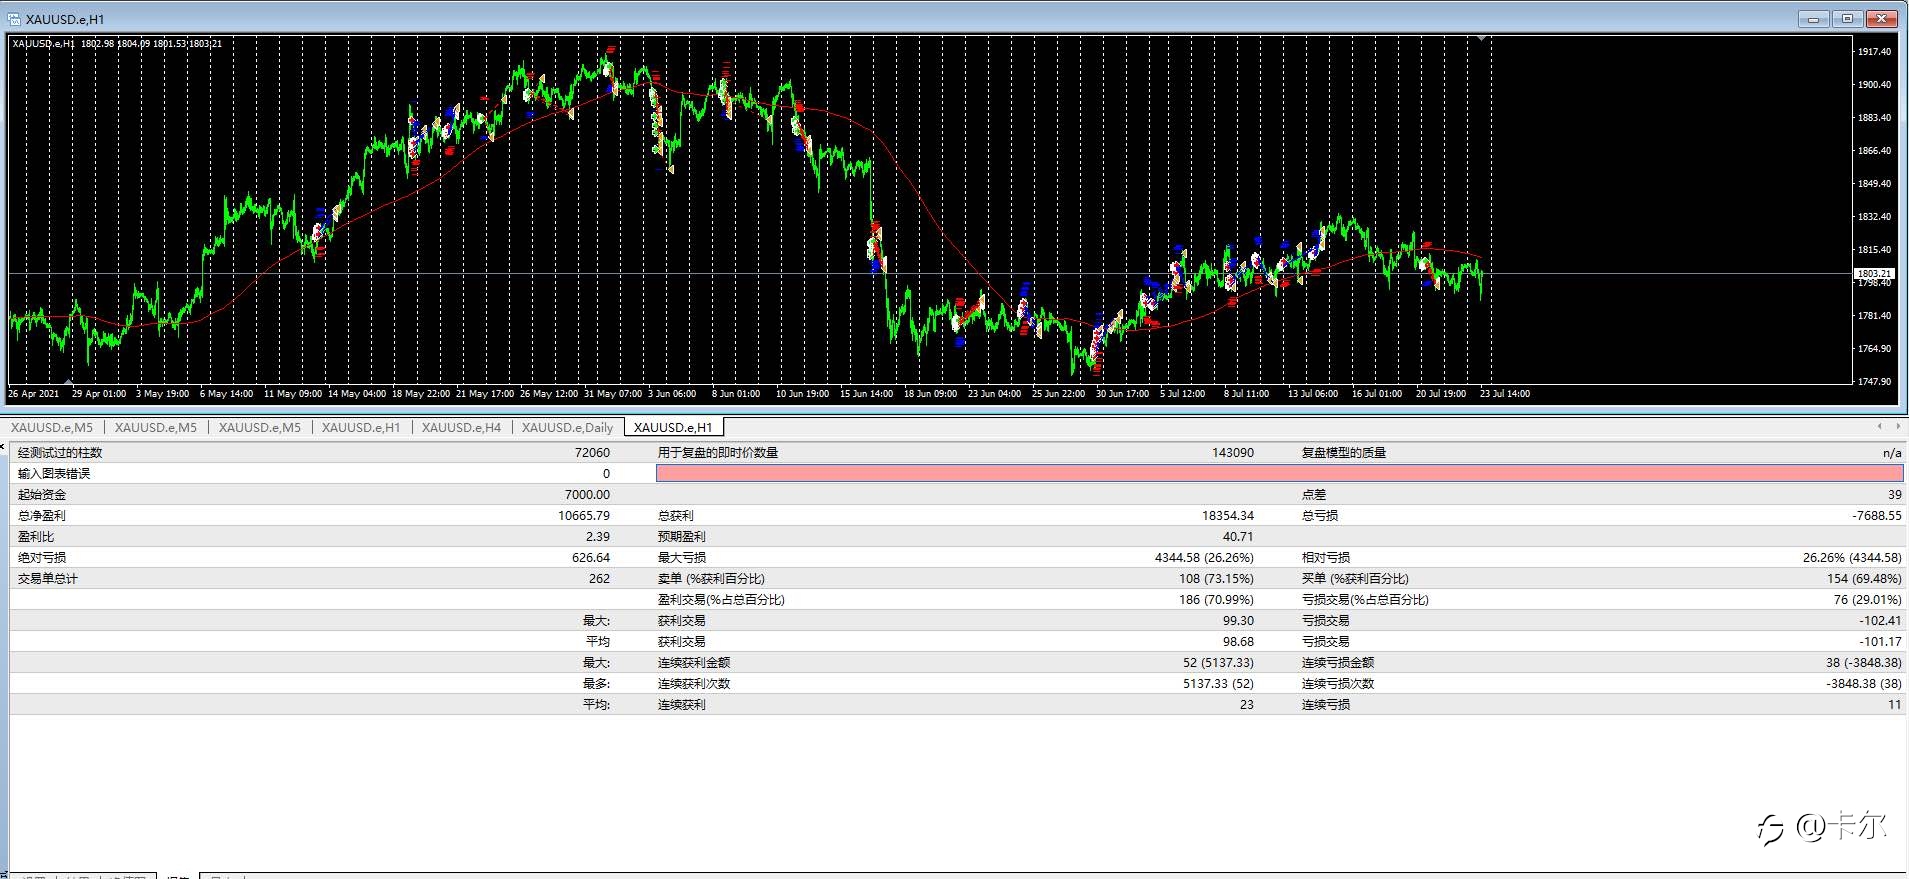Click the 1917.40 level on the price scale
Viewport: 1909px width, 879px height.
[x=1874, y=51]
